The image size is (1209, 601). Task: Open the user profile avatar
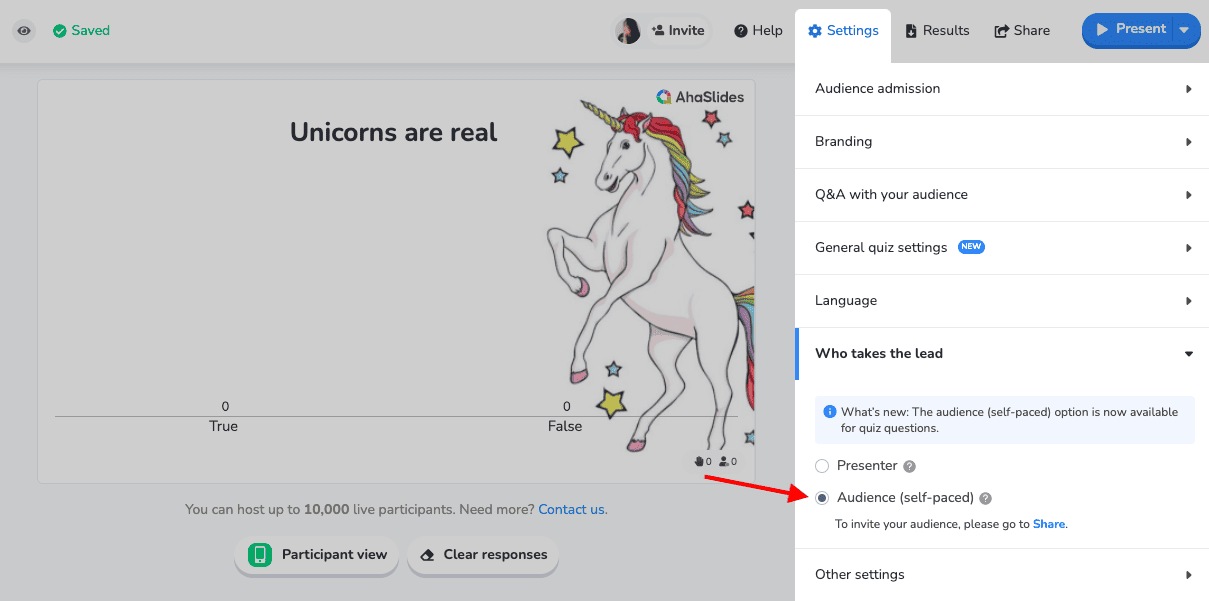[x=628, y=31]
